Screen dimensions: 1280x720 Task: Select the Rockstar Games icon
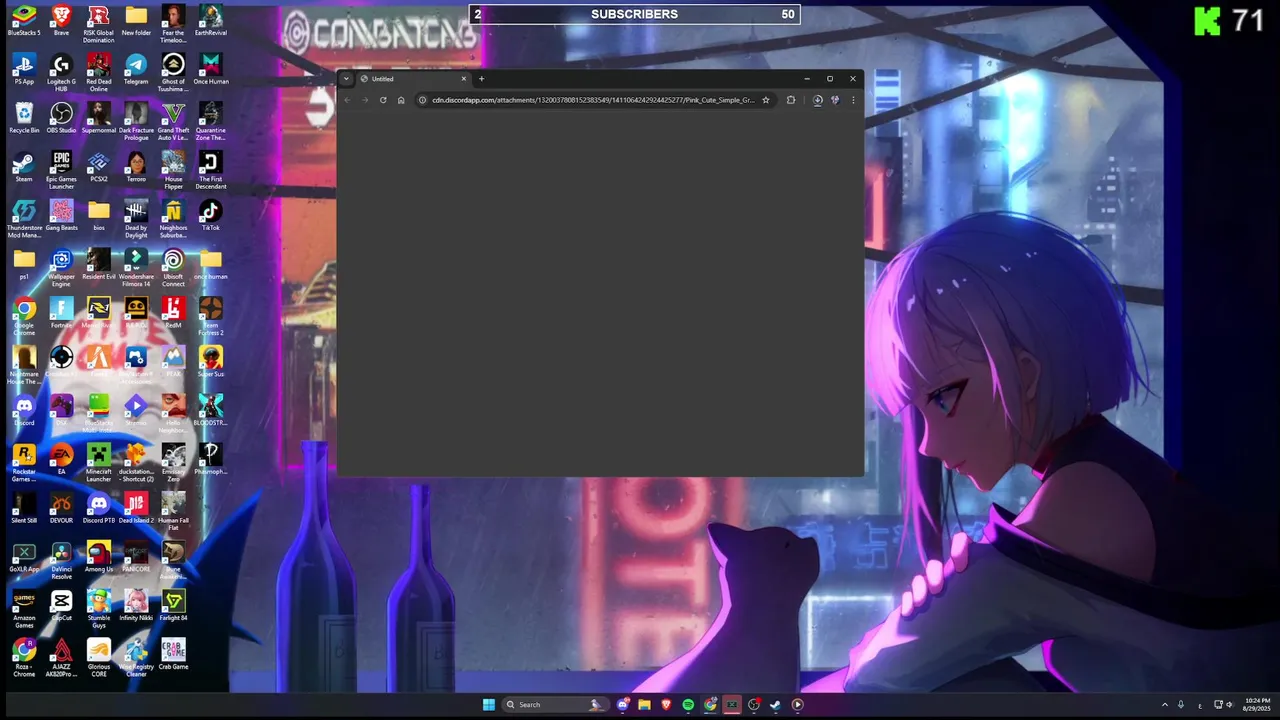24,465
